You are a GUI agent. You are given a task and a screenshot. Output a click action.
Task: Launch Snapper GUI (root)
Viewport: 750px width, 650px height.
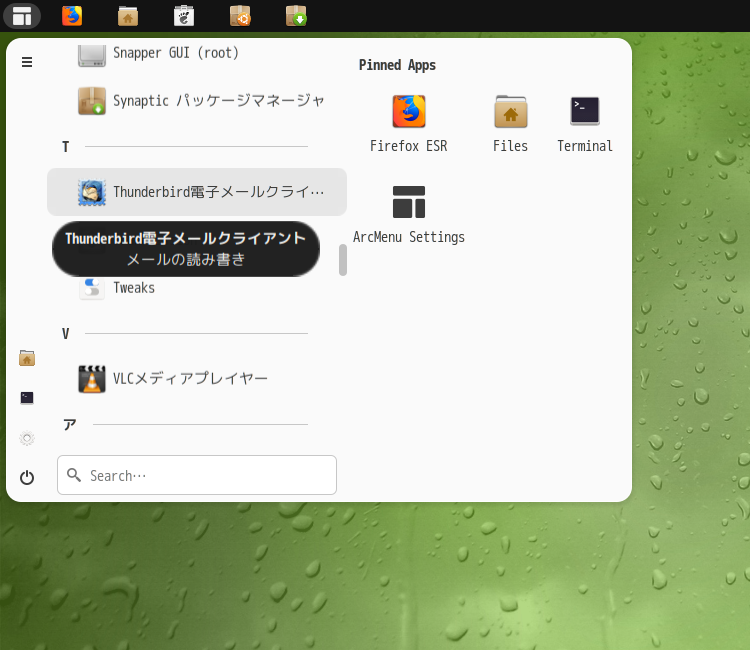click(x=197, y=54)
